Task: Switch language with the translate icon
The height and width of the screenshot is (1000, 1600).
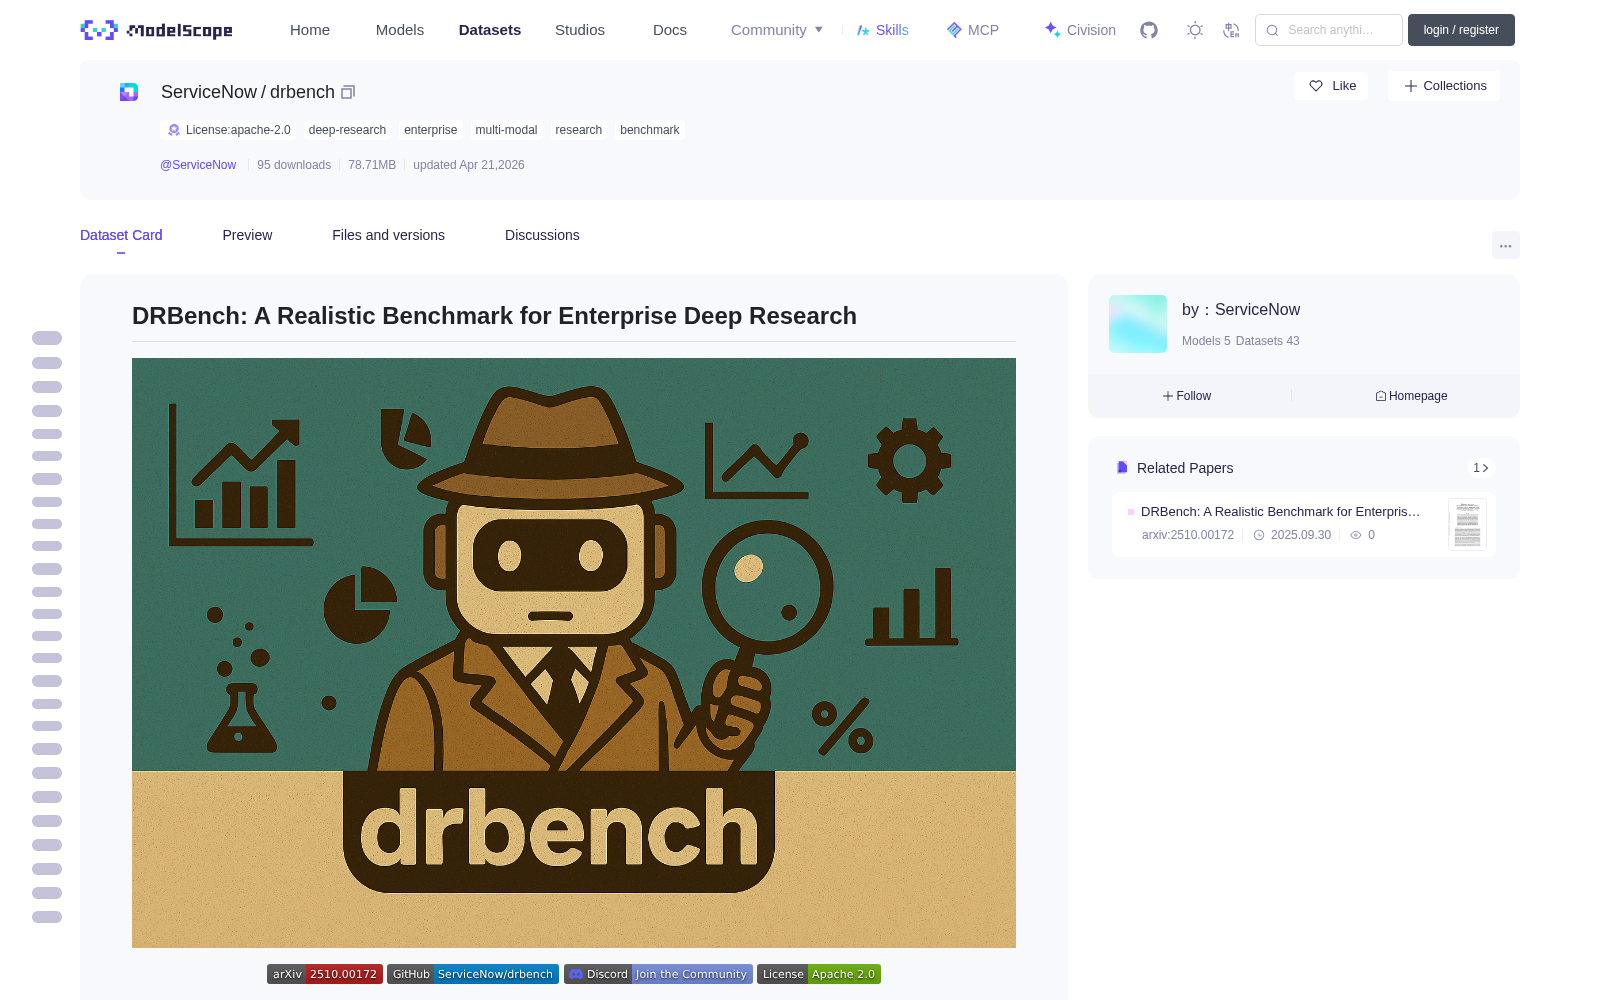Action: pyautogui.click(x=1232, y=30)
